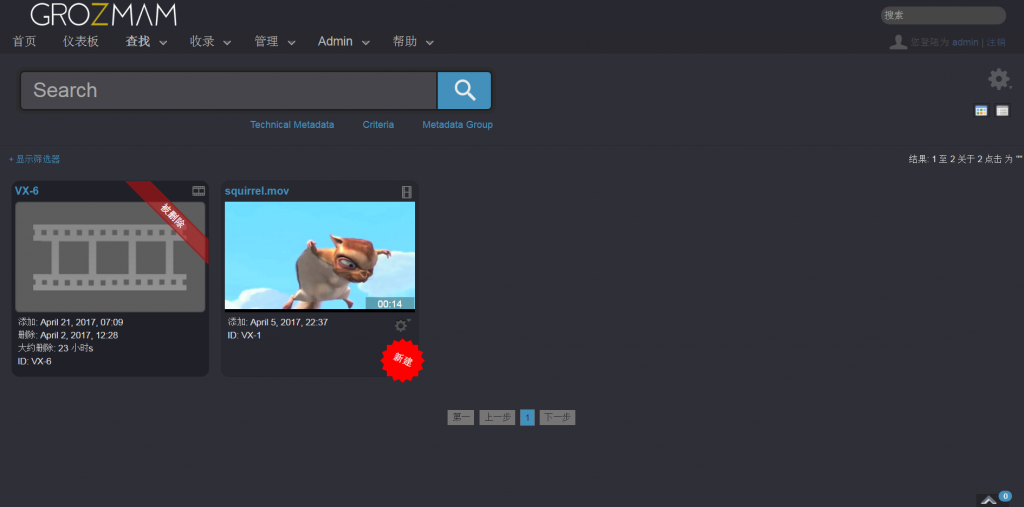Open the squirrel.mov item gear menu
This screenshot has width=1024, height=507.
pyautogui.click(x=401, y=325)
